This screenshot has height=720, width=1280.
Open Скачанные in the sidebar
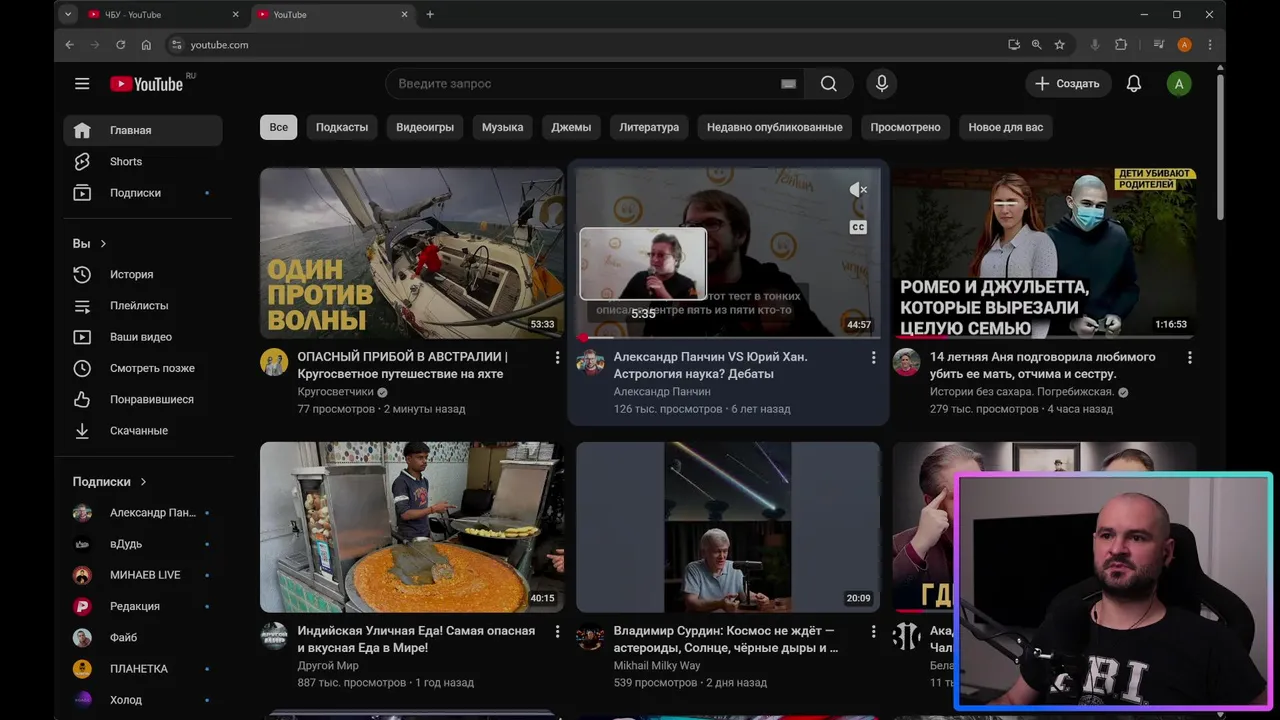[143, 431]
